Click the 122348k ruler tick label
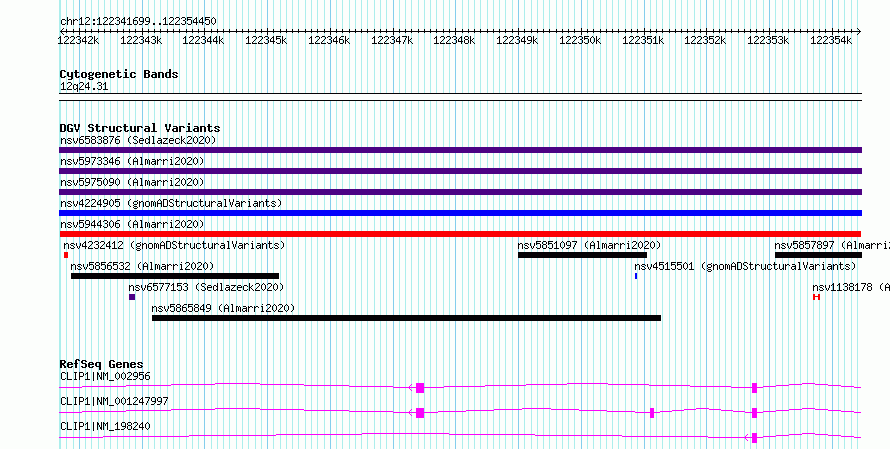Image resolution: width=890 pixels, height=449 pixels. coord(455,40)
